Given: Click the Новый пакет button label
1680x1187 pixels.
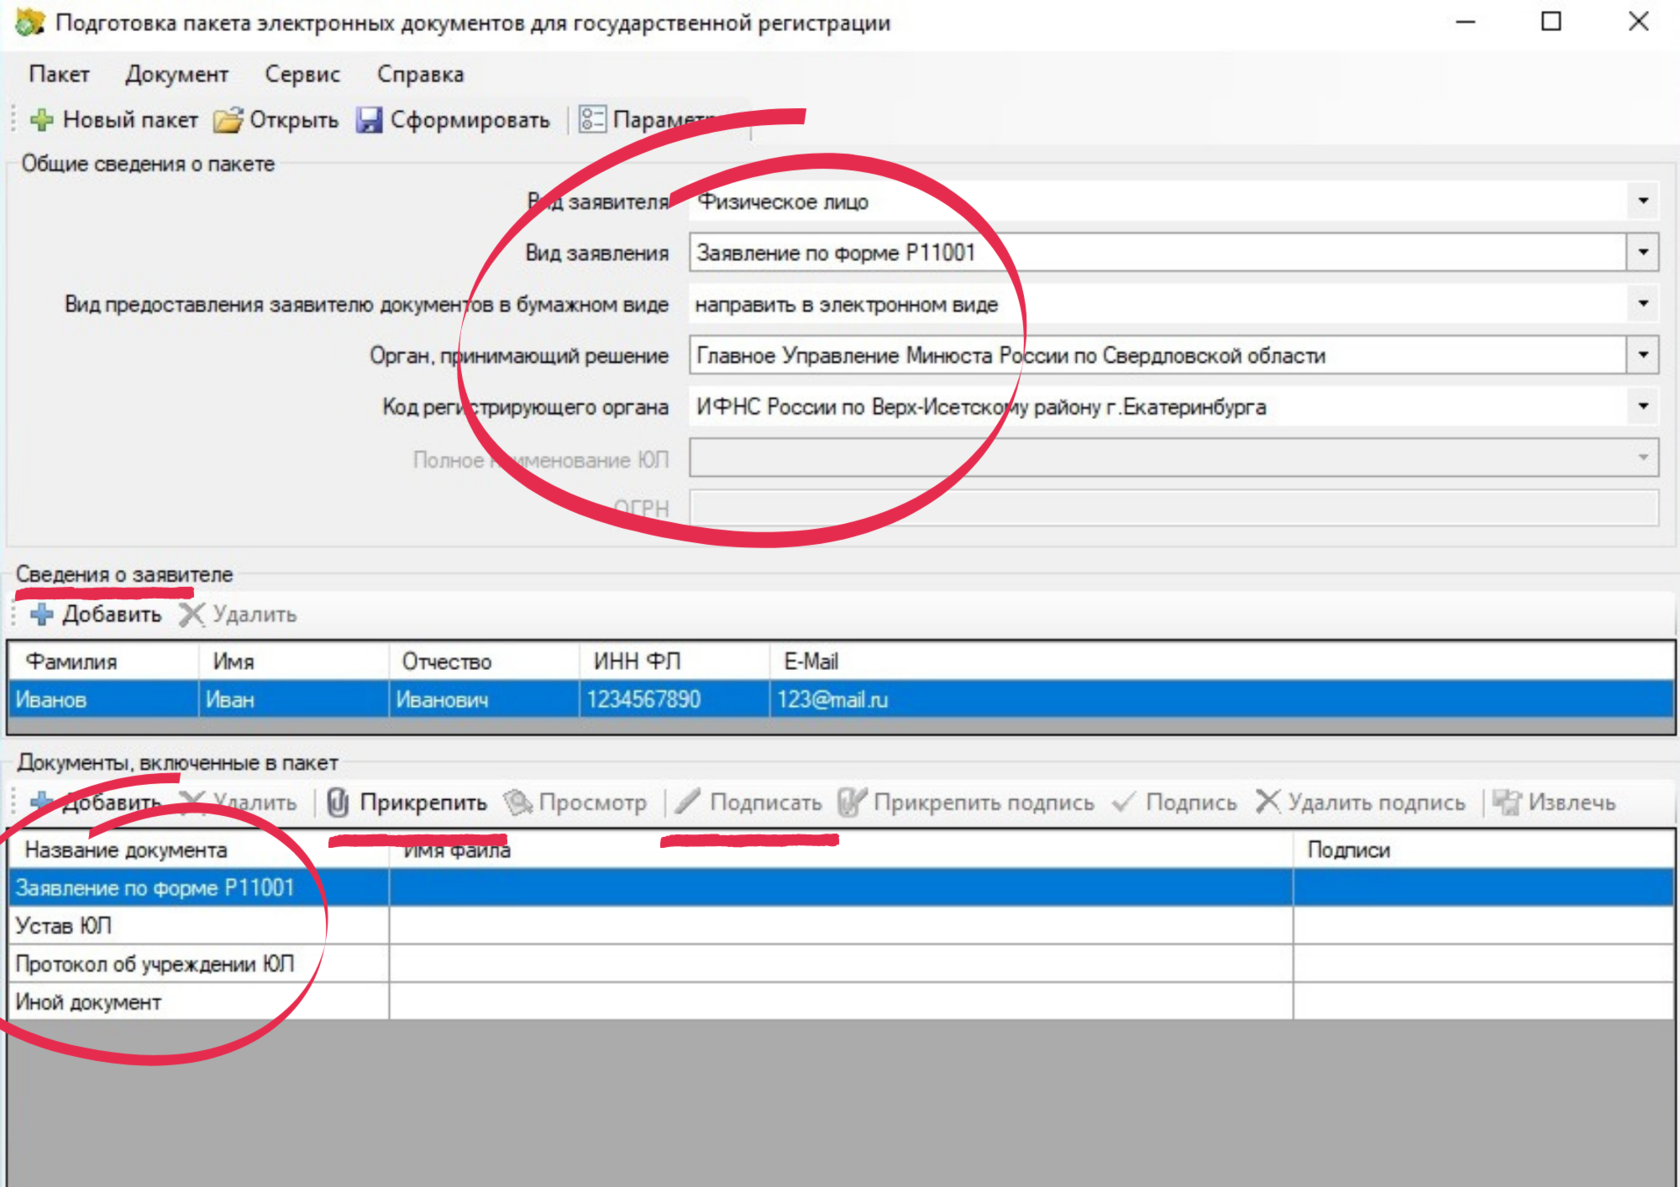Looking at the screenshot, I should (x=130, y=120).
